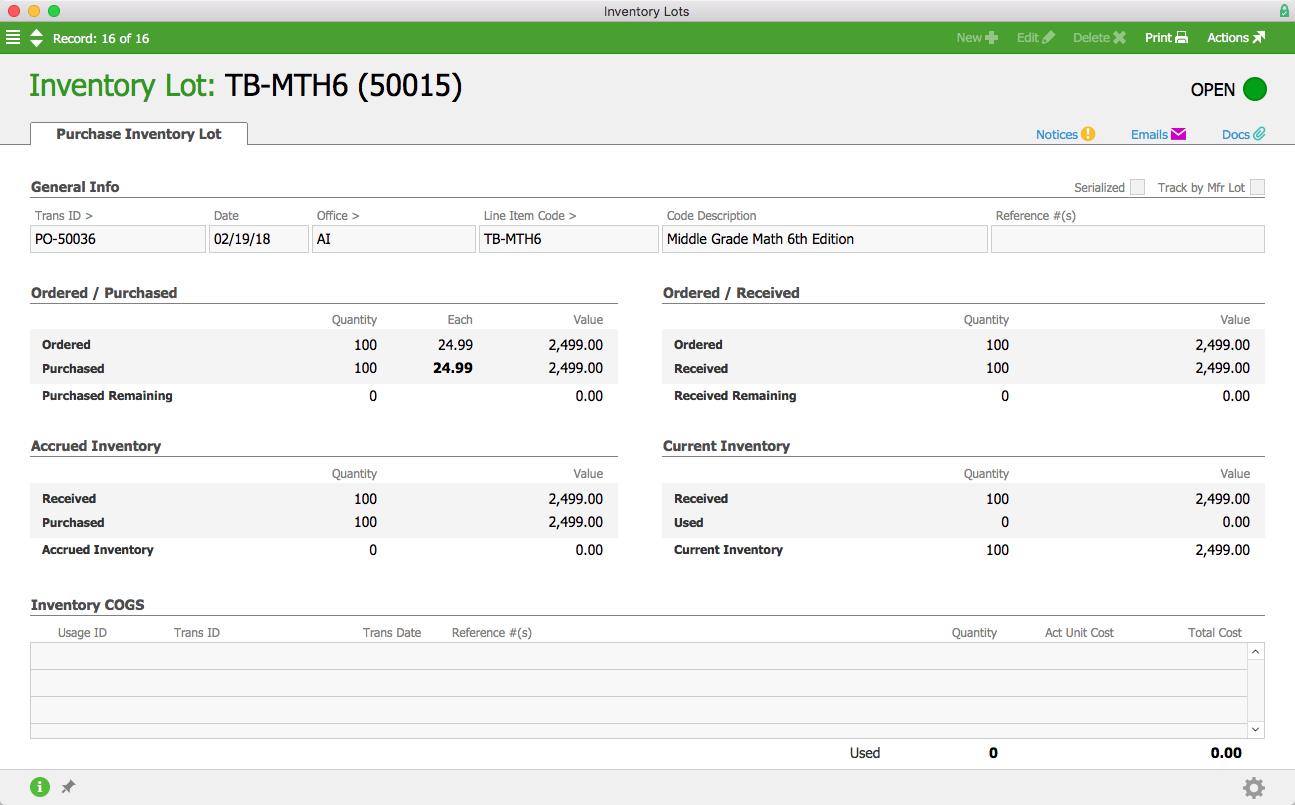The height and width of the screenshot is (805, 1295).
Task: Enable Track by Mfr Lot checkbox
Action: [1257, 187]
